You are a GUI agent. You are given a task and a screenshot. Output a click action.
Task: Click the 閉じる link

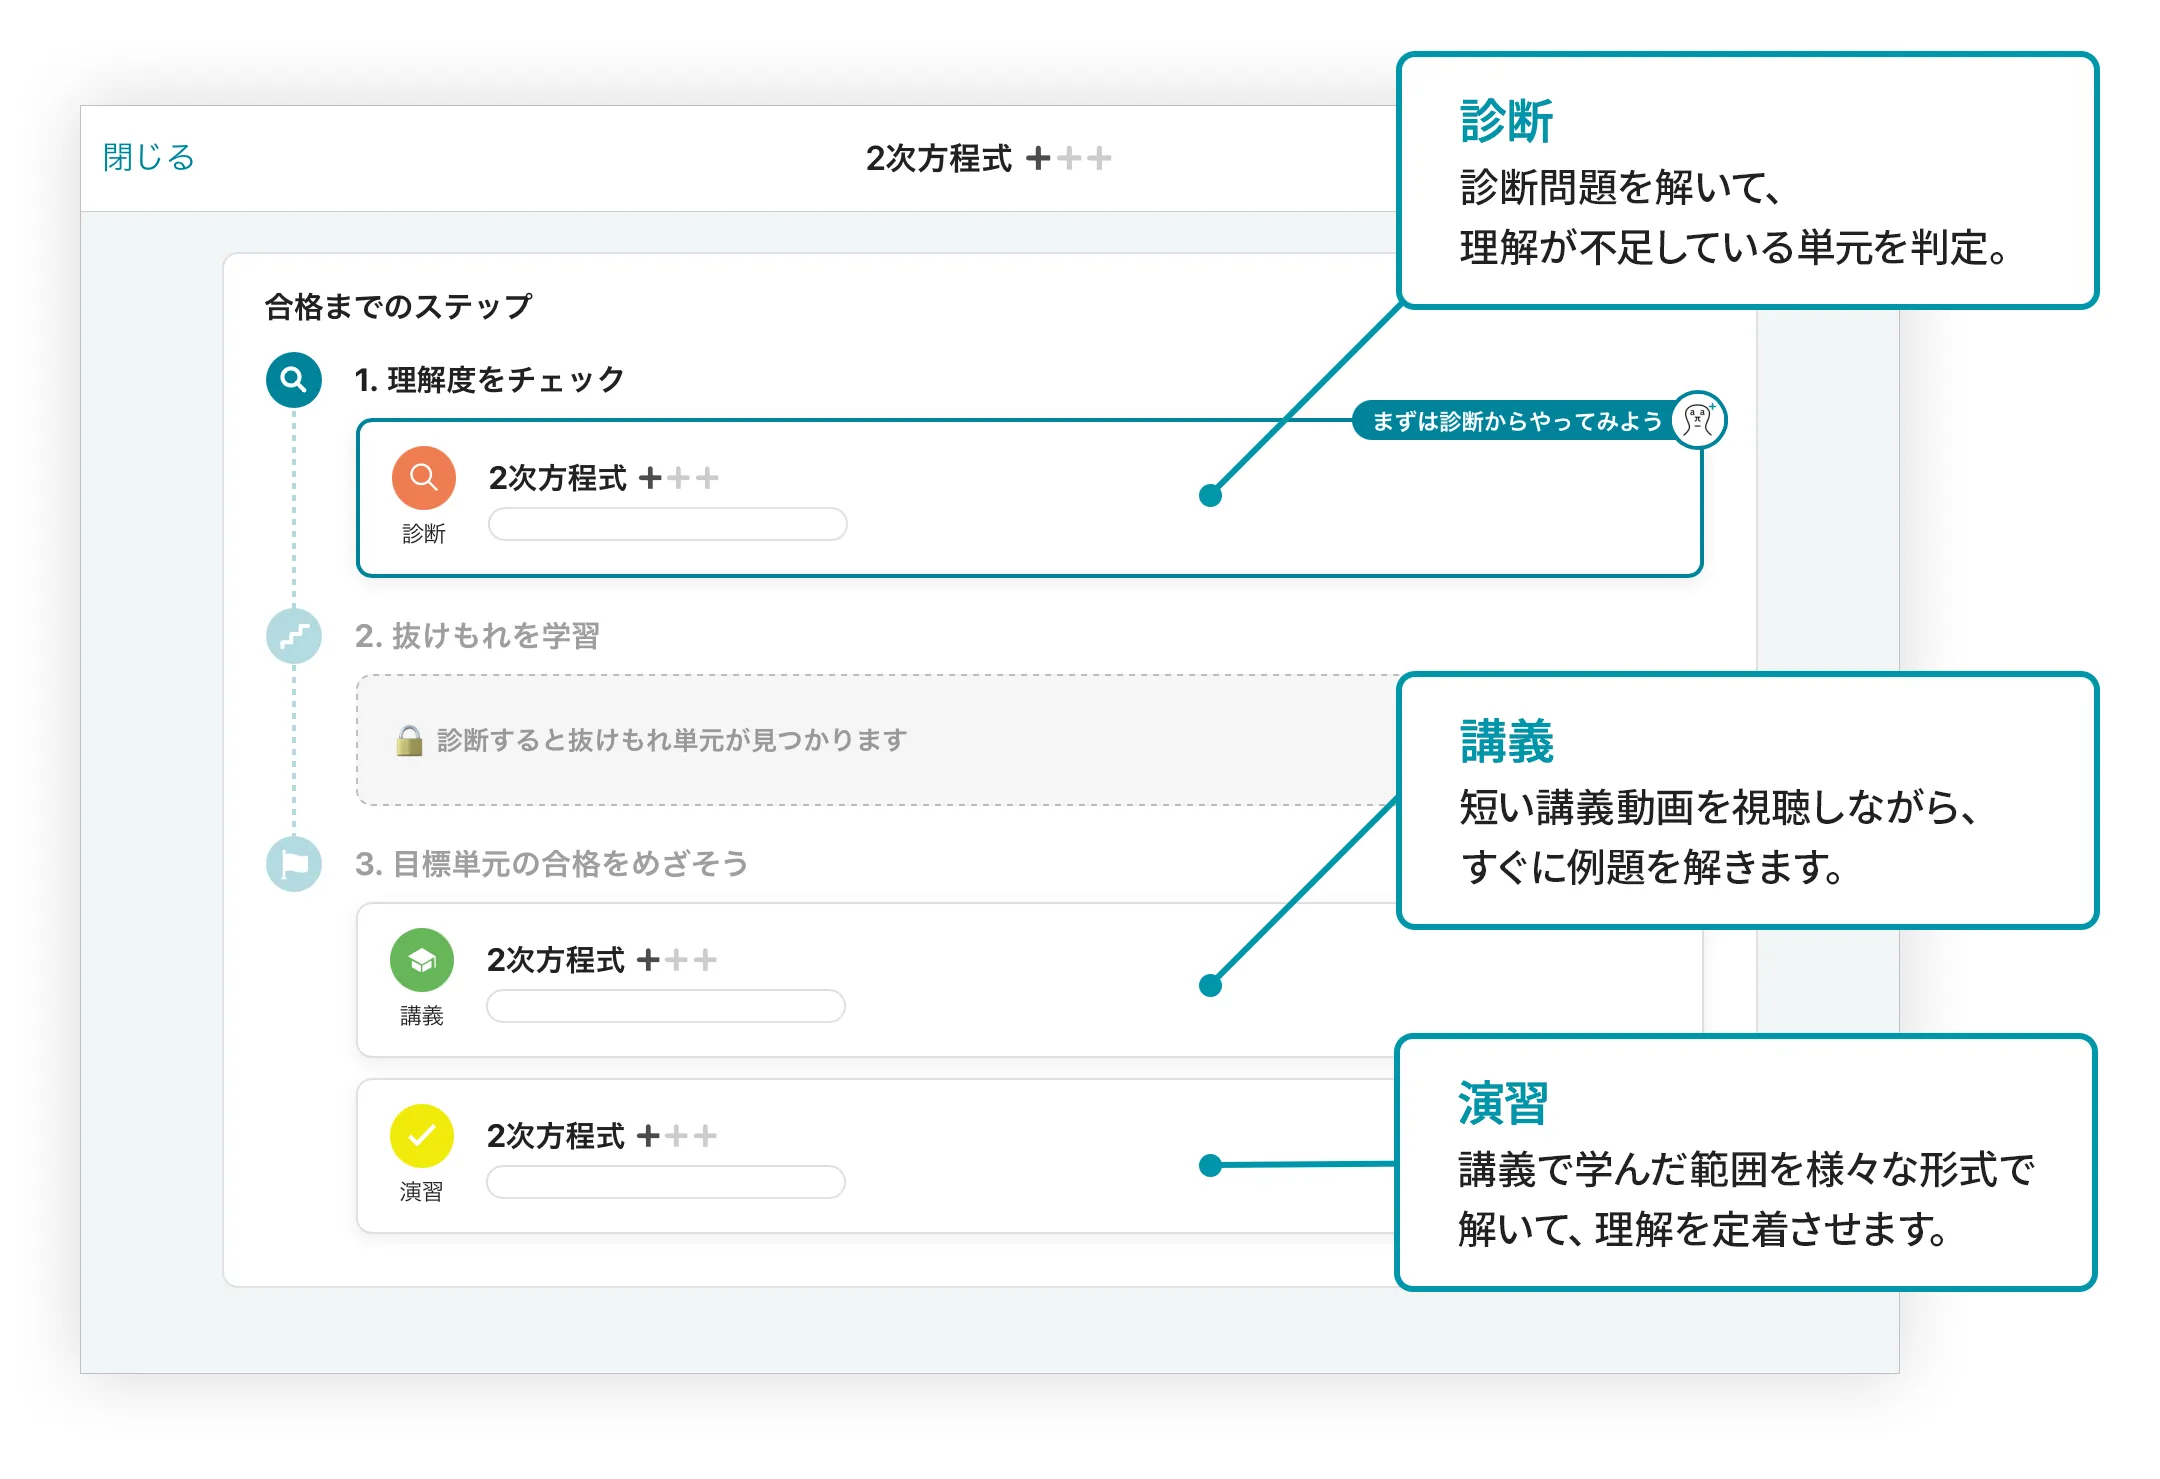coord(149,158)
